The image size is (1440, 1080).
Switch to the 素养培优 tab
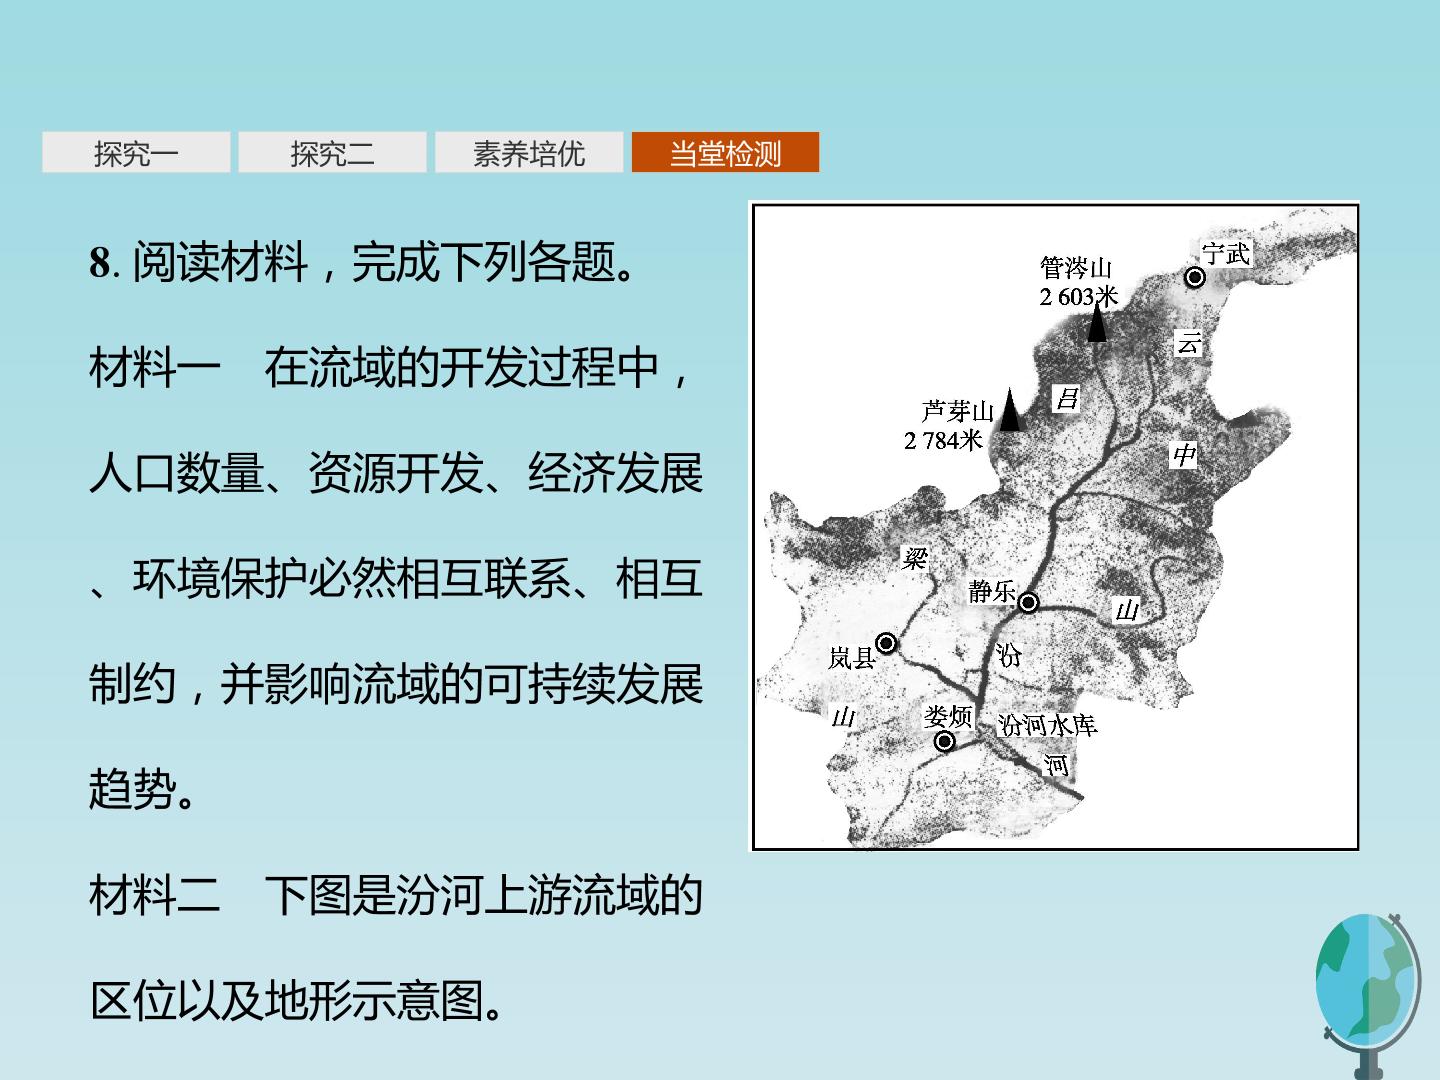(x=529, y=153)
